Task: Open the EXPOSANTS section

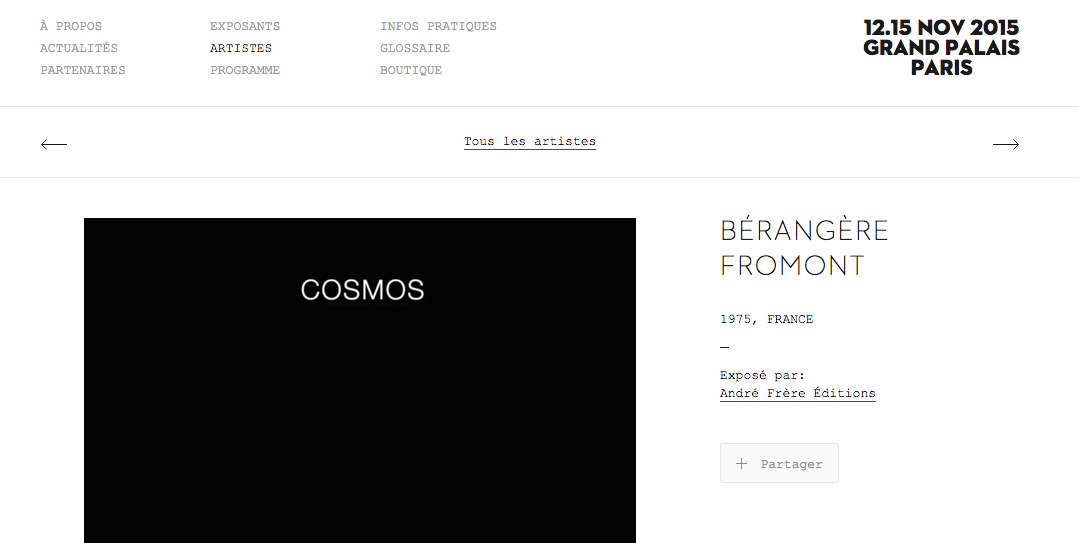Action: tap(245, 26)
